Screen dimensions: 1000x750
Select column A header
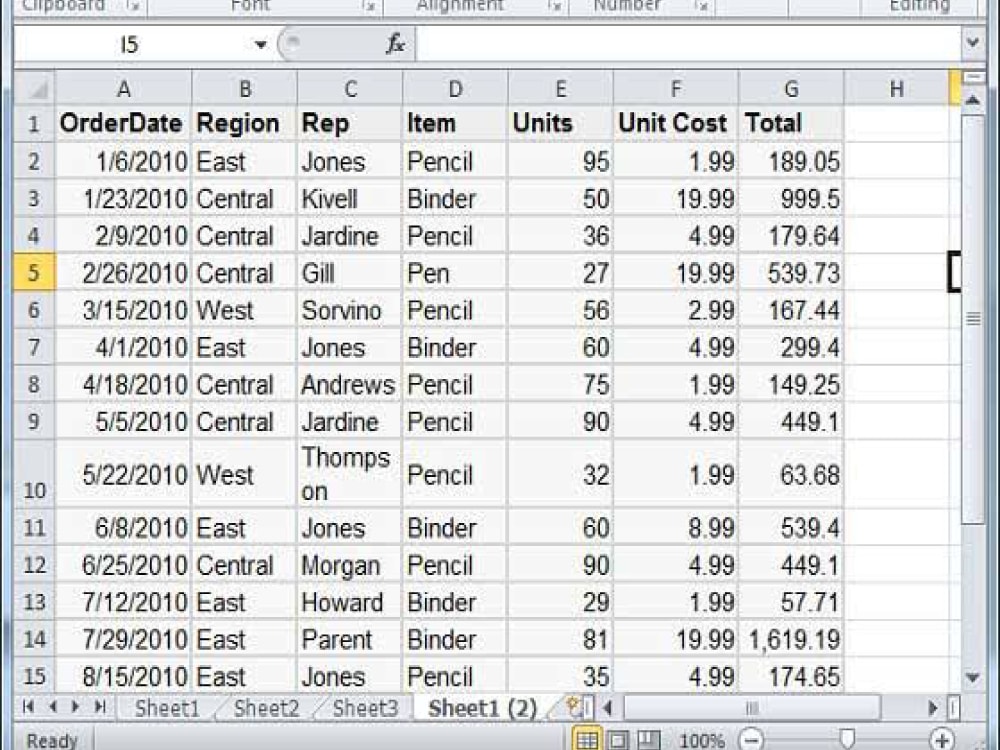coord(124,89)
